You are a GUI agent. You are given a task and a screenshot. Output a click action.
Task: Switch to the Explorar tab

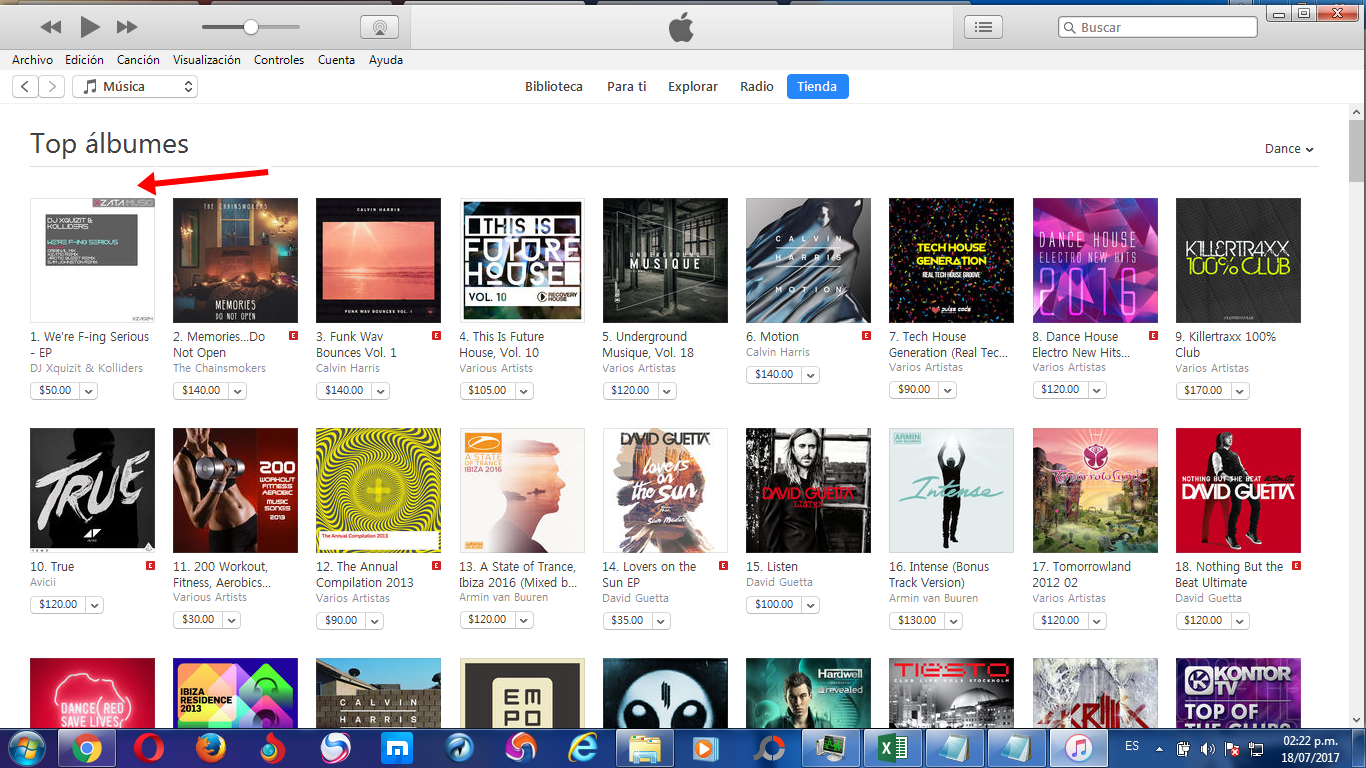693,87
